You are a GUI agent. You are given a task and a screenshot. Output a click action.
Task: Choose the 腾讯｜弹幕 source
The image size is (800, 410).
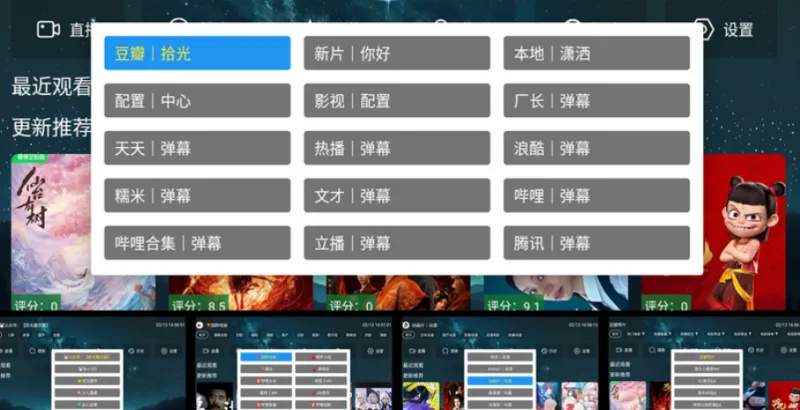(x=596, y=243)
